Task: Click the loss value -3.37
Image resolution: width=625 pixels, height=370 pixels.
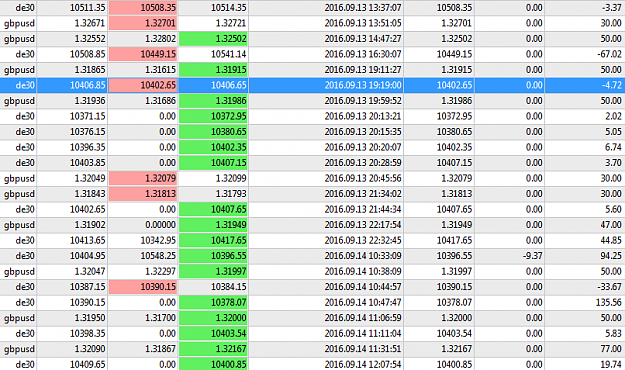Action: (x=611, y=8)
